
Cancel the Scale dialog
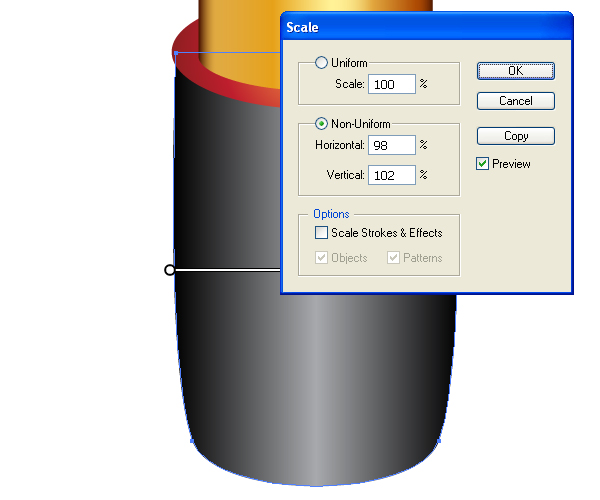(x=515, y=101)
